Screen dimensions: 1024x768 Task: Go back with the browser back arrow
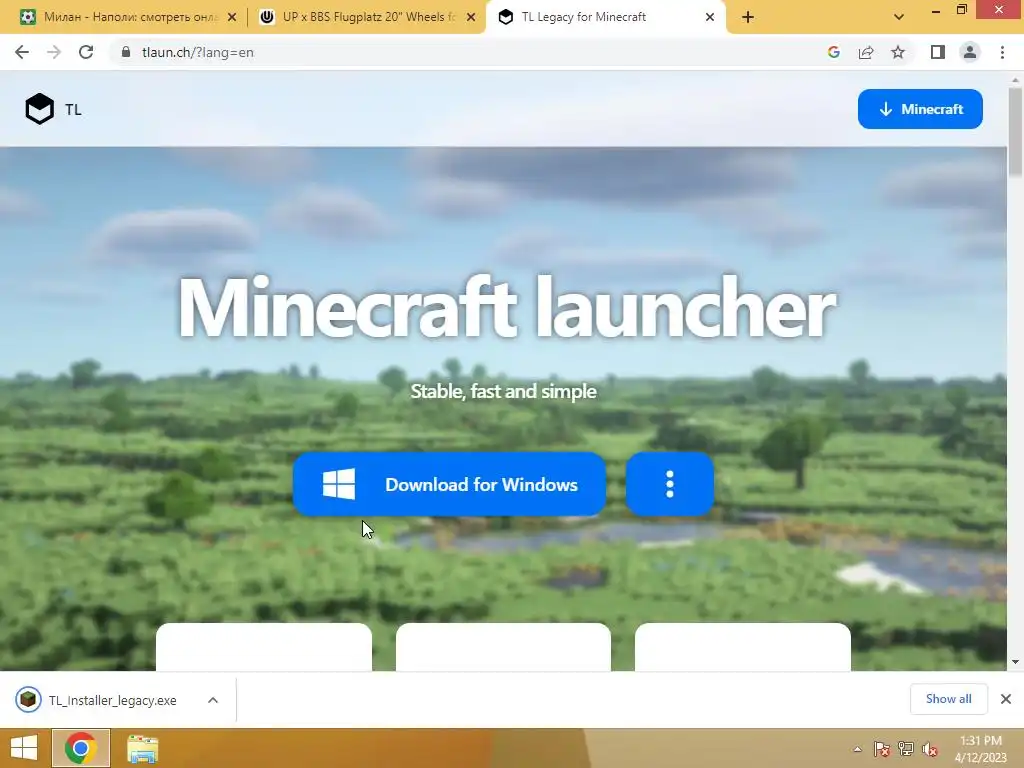tap(22, 52)
